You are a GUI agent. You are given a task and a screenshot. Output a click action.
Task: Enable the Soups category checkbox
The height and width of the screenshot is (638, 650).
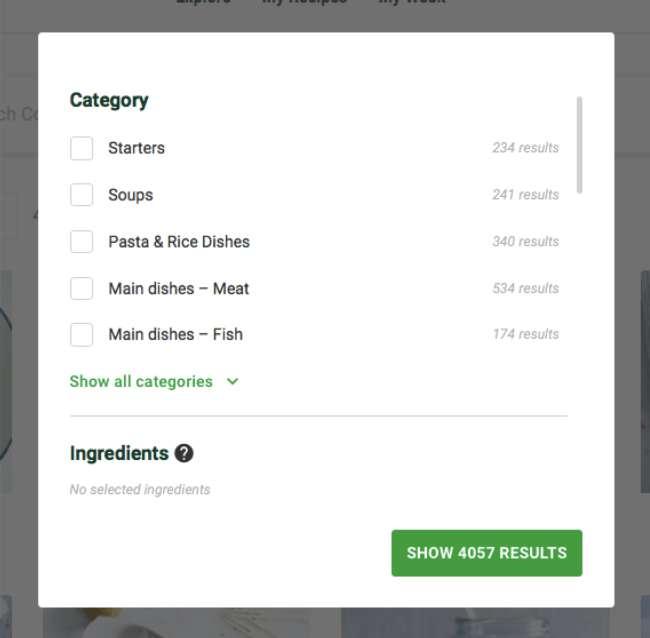(82, 194)
